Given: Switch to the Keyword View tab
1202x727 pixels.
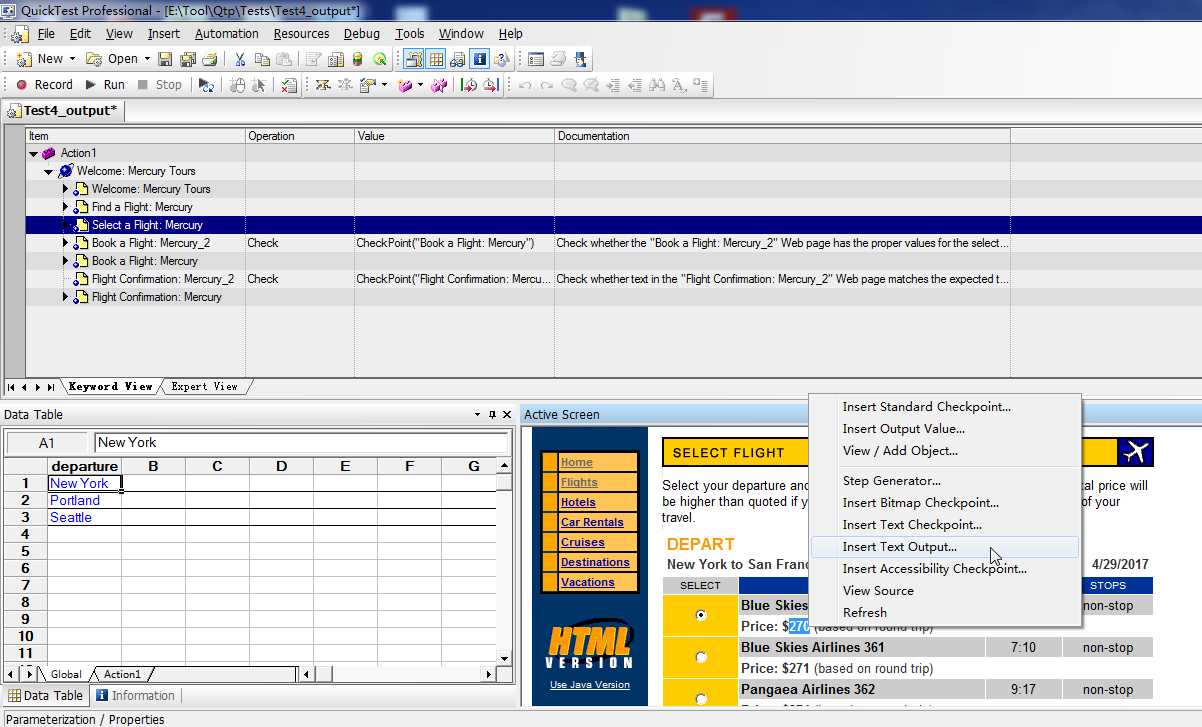Looking at the screenshot, I should pyautogui.click(x=110, y=387).
